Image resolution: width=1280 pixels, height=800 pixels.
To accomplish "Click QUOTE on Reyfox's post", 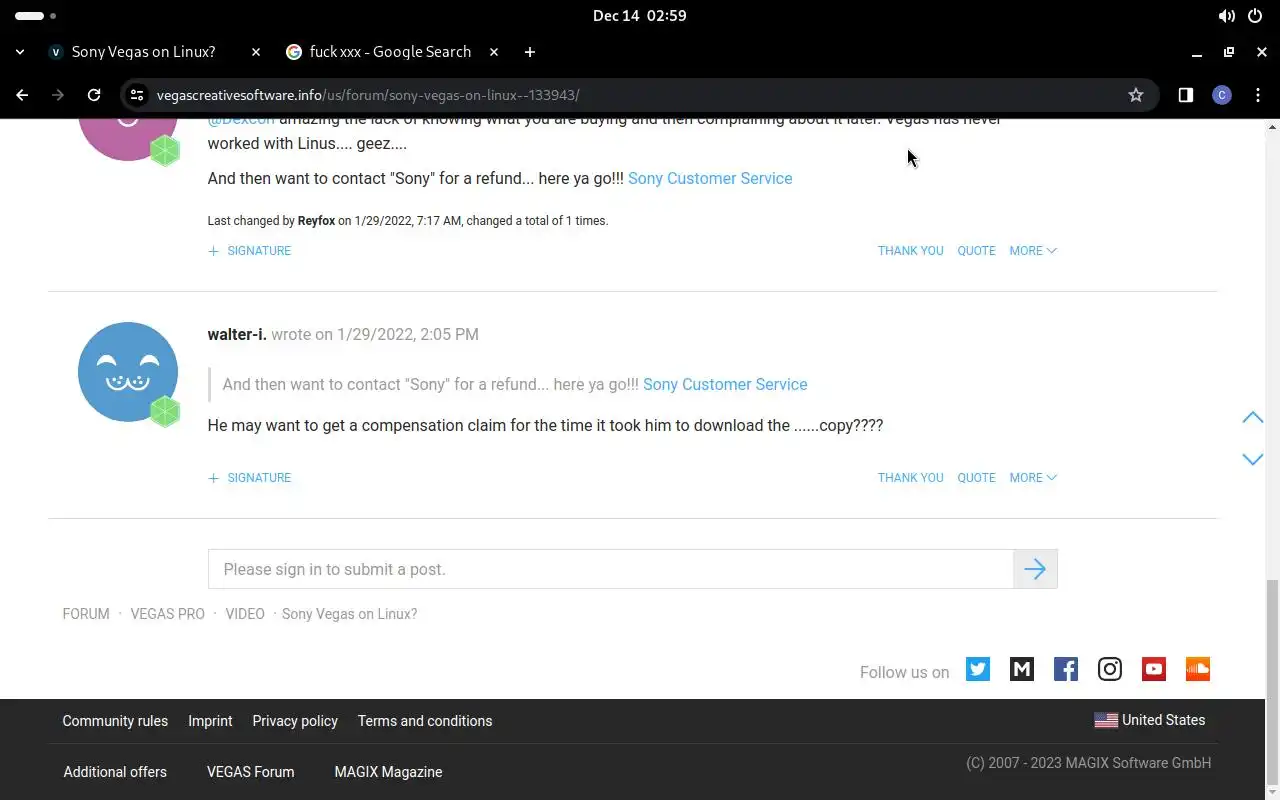I will pyautogui.click(x=976, y=251).
